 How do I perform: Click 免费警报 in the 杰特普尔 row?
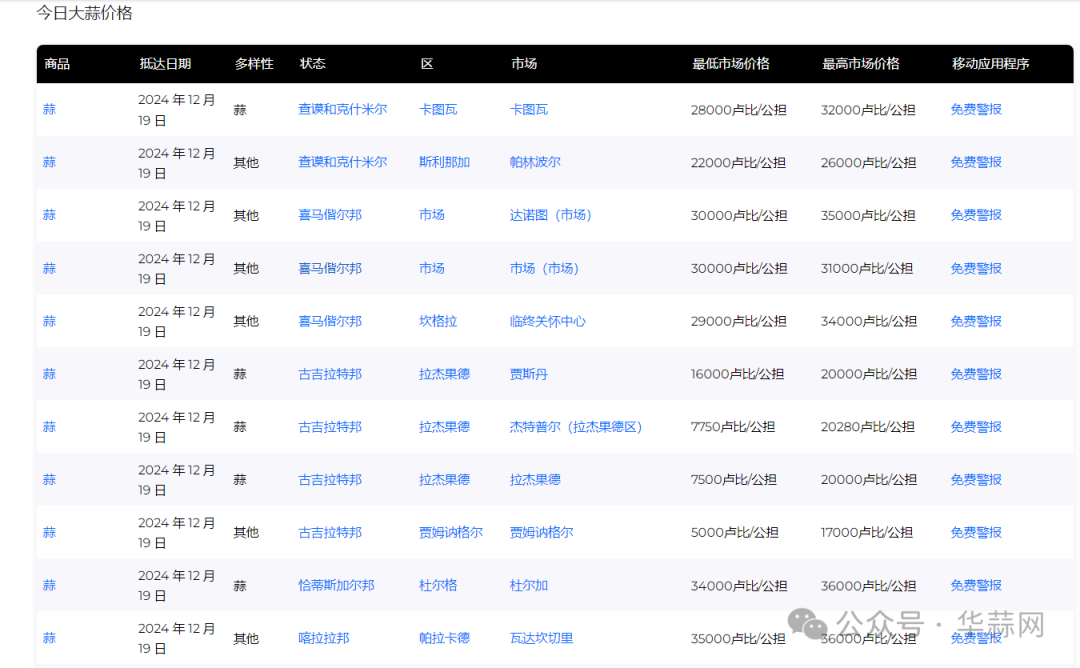click(x=976, y=427)
